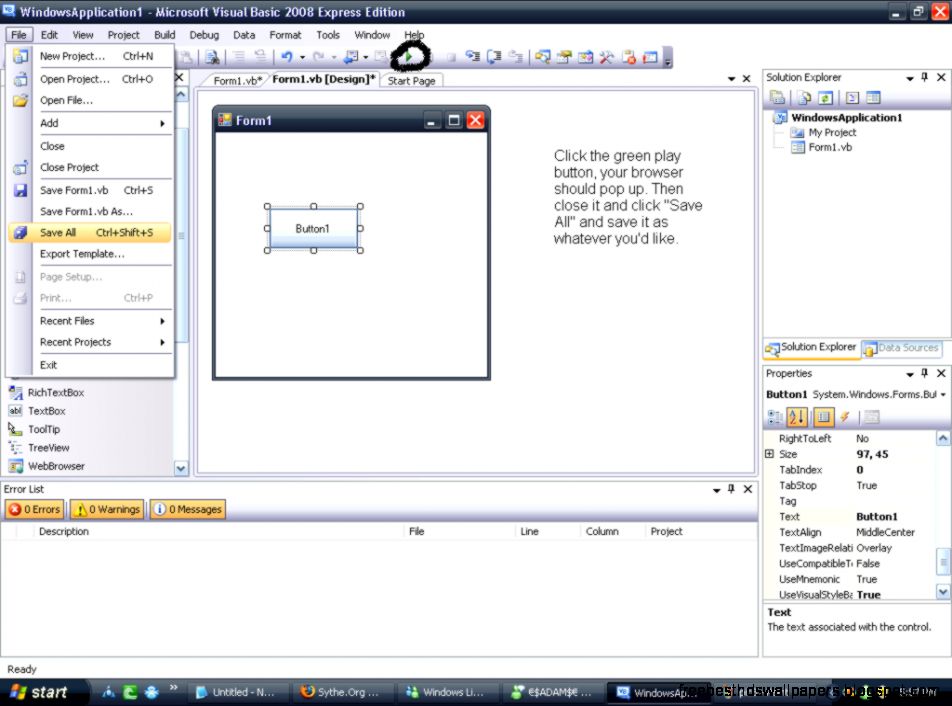Show Events lightning bolt in Properties
This screenshot has height=706, width=952.
pyautogui.click(x=845, y=416)
